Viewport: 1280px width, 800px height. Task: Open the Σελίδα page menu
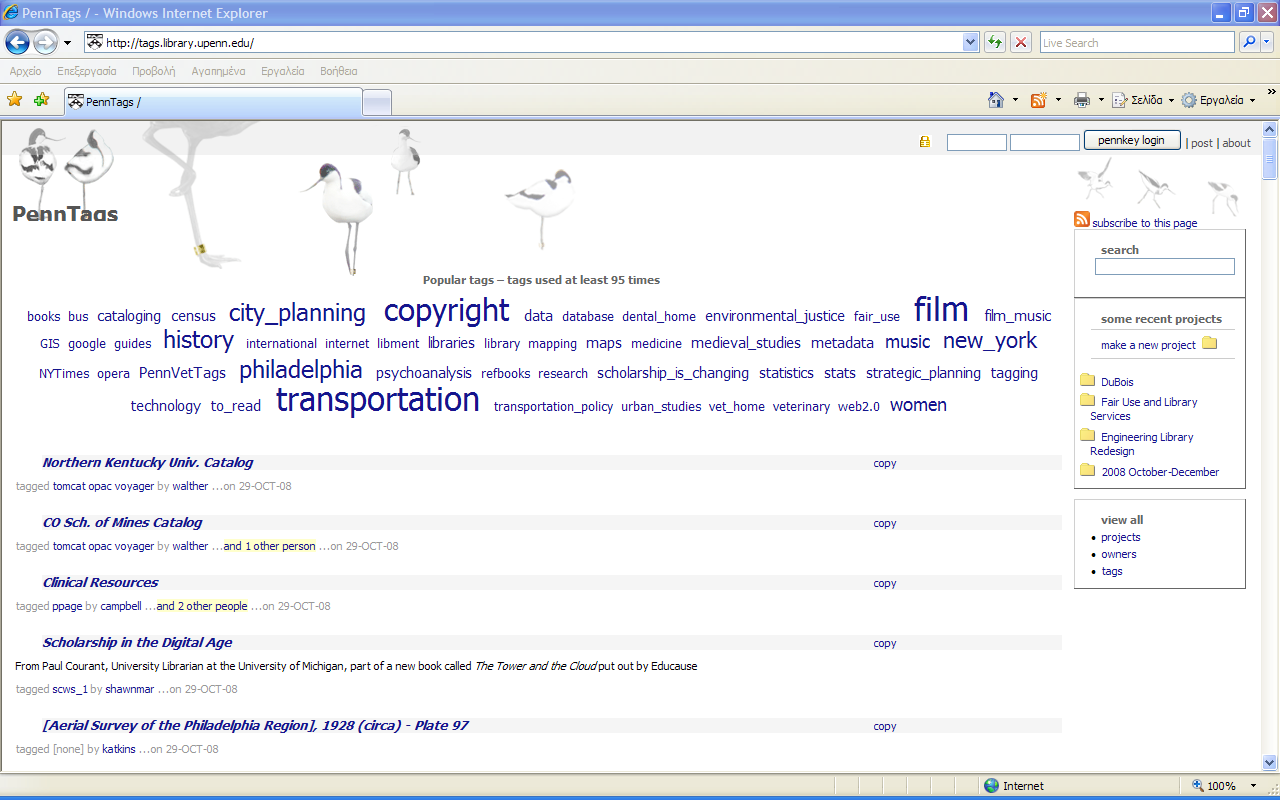[x=1143, y=100]
